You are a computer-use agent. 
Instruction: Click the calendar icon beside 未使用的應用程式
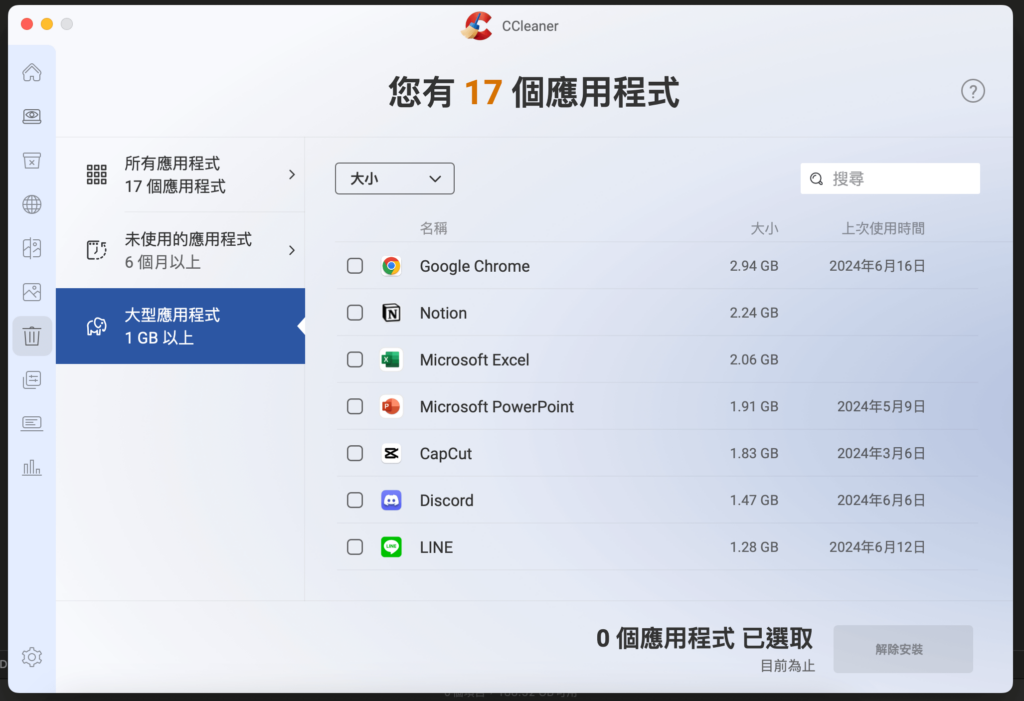[97, 250]
